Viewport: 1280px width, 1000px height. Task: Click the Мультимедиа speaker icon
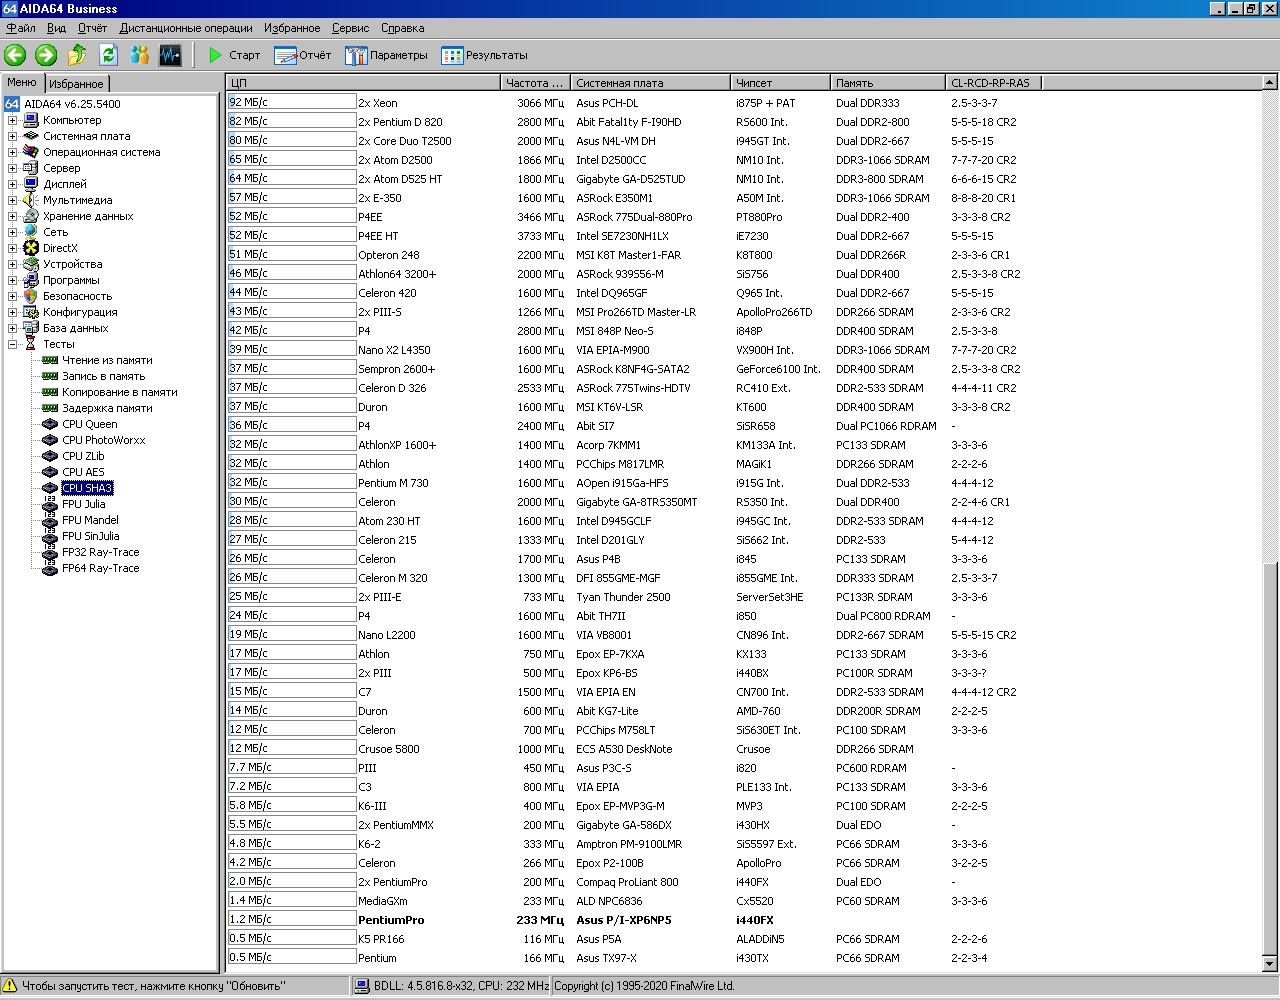(31, 200)
